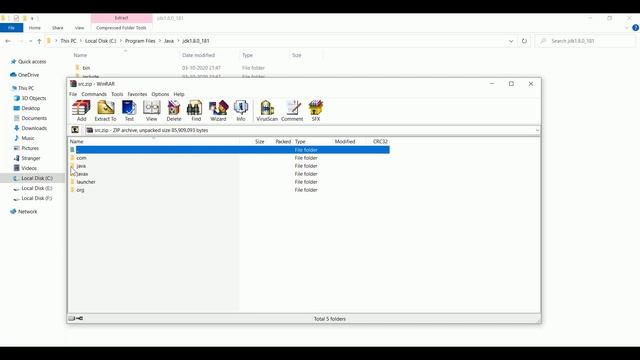This screenshot has height=360, width=640.
Task: Select Local Disk (F:) in navigation pane
Action: (x=37, y=198)
